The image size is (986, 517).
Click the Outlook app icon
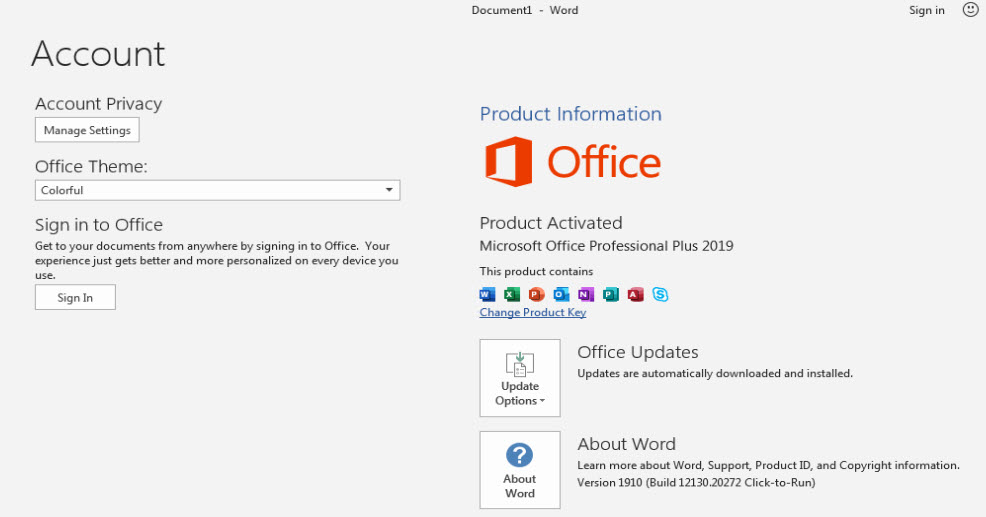tap(561, 294)
